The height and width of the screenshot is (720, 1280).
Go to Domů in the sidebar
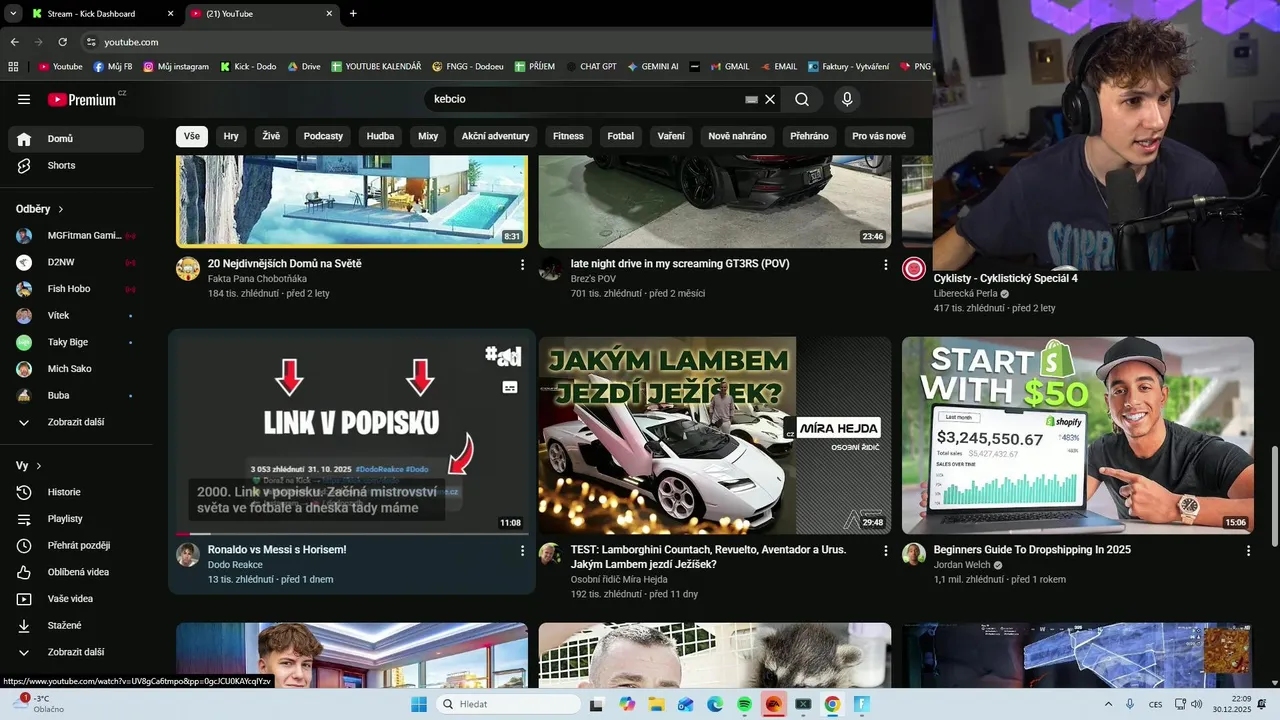tap(77, 139)
